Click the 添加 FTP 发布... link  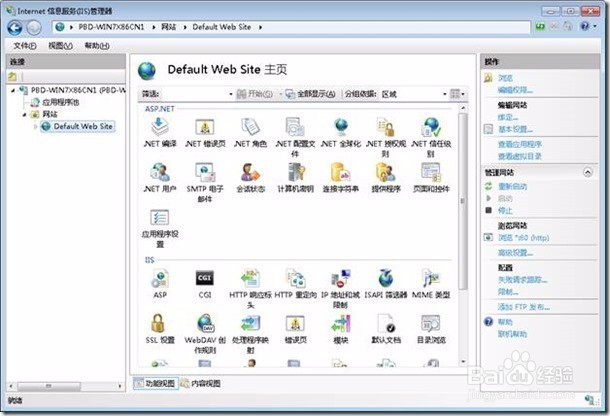523,307
